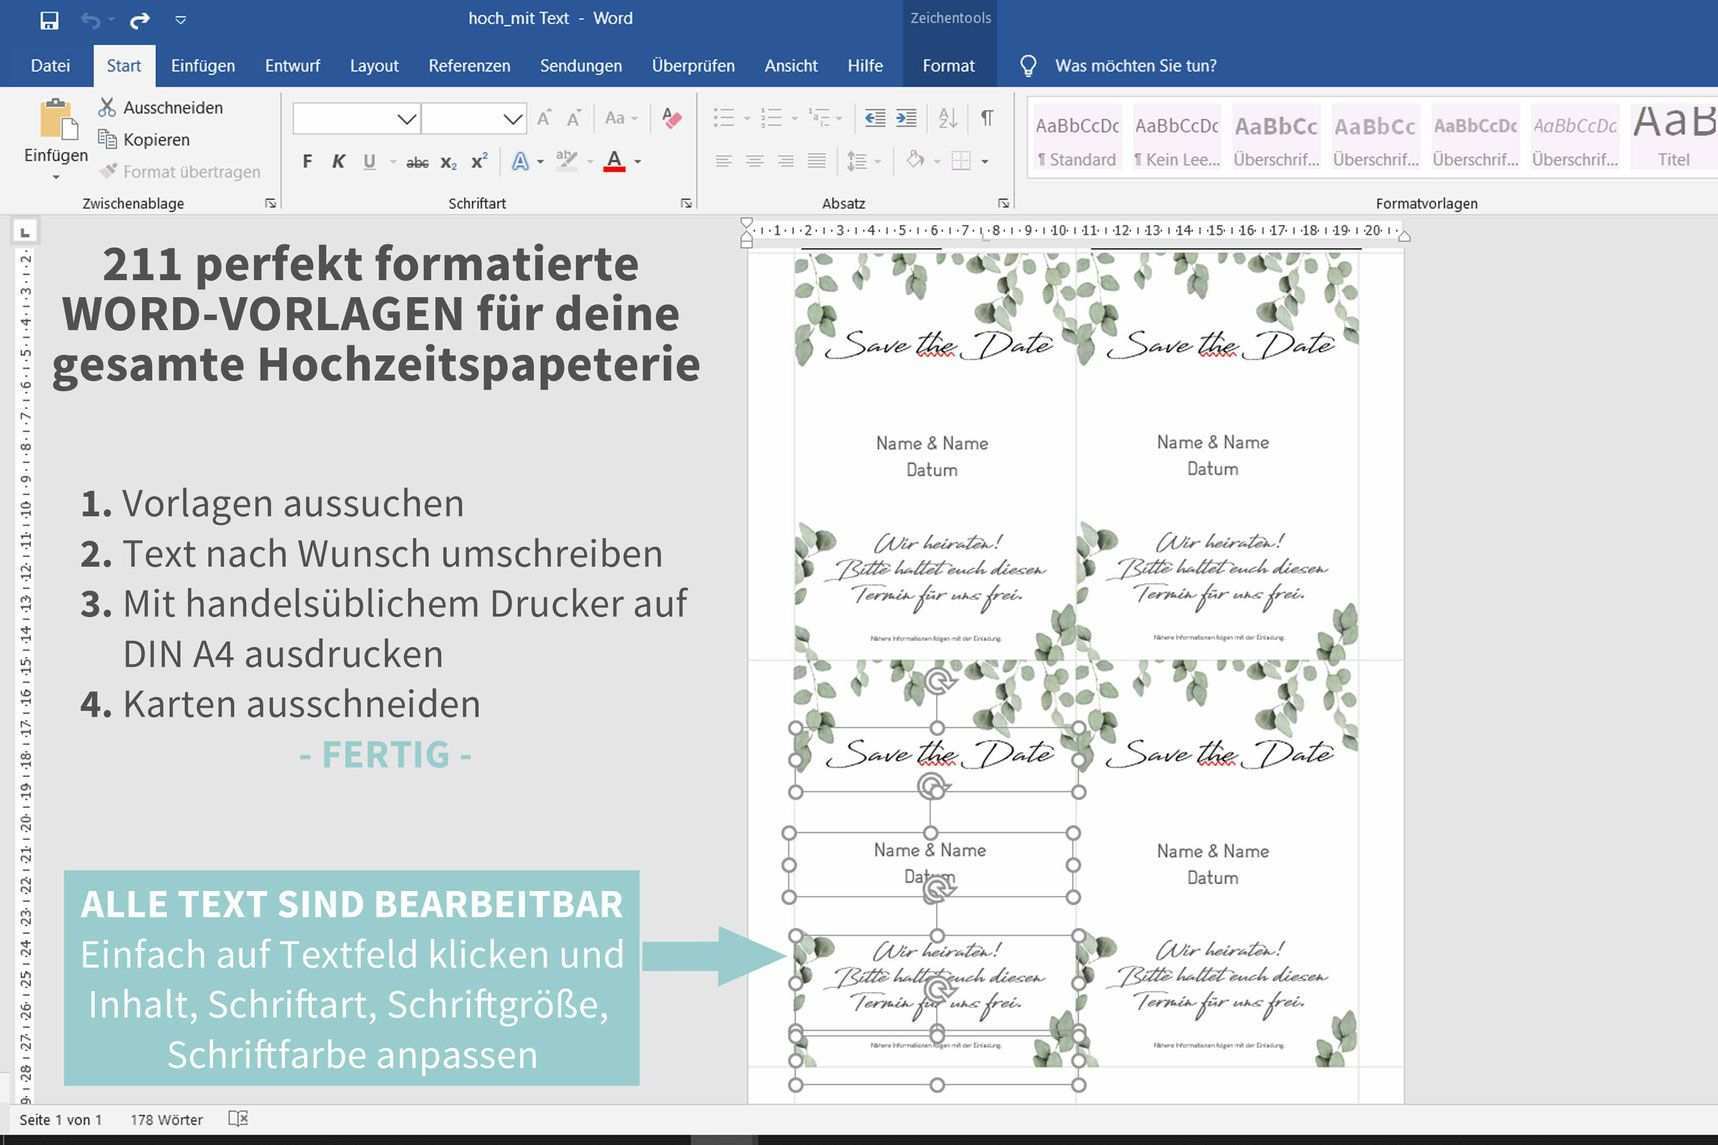
Task: Click the red font color button
Action: pyautogui.click(x=614, y=162)
